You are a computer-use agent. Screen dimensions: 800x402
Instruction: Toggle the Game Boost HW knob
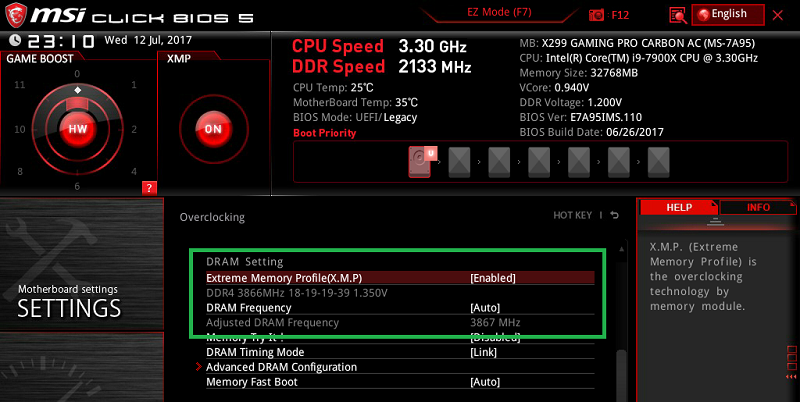[78, 129]
